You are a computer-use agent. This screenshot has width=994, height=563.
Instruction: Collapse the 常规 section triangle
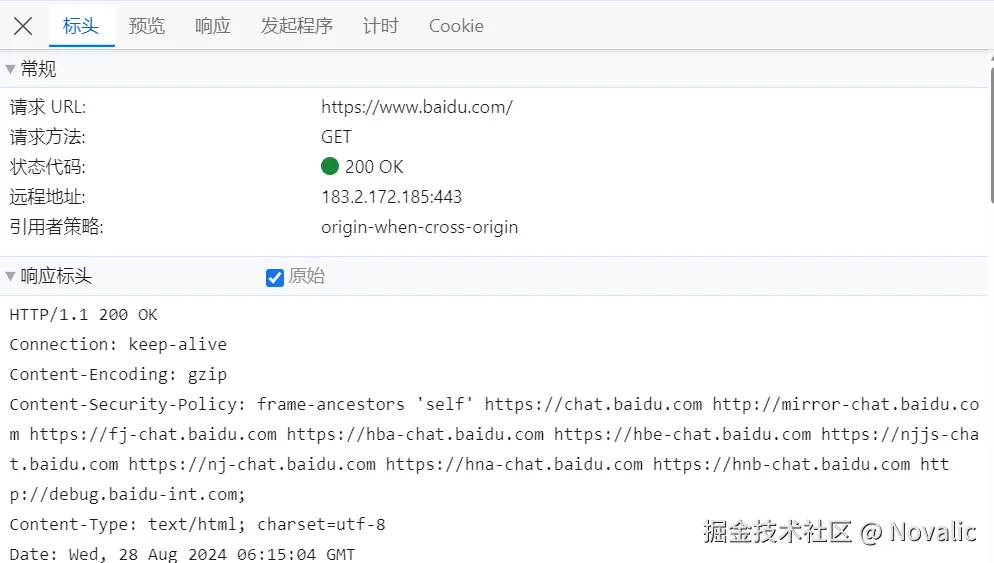point(10,69)
